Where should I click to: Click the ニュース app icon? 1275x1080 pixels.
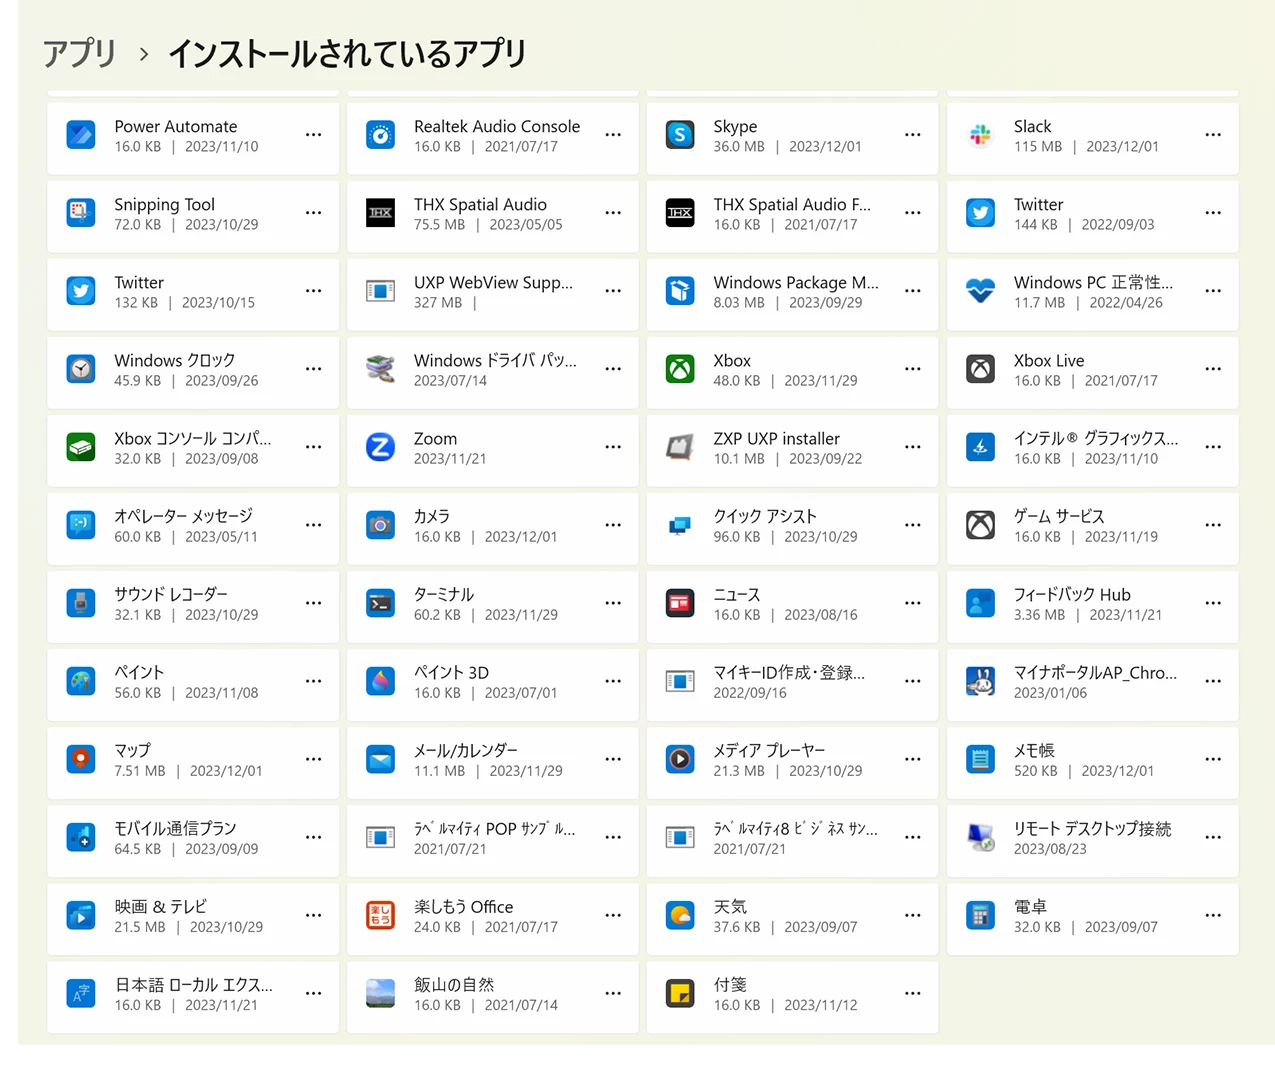coord(680,603)
